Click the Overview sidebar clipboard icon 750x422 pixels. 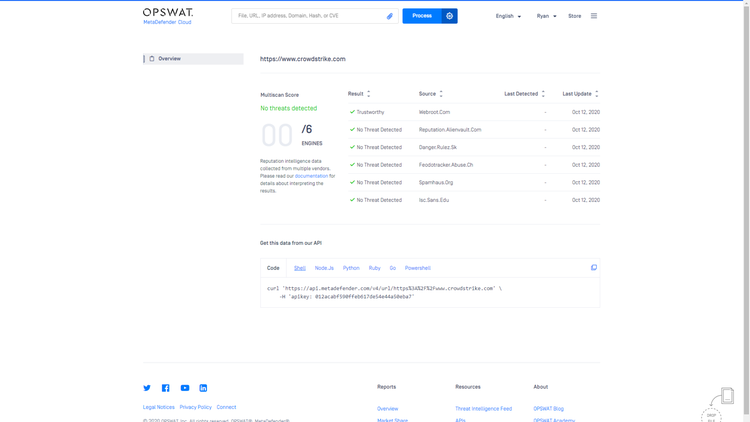click(152, 59)
